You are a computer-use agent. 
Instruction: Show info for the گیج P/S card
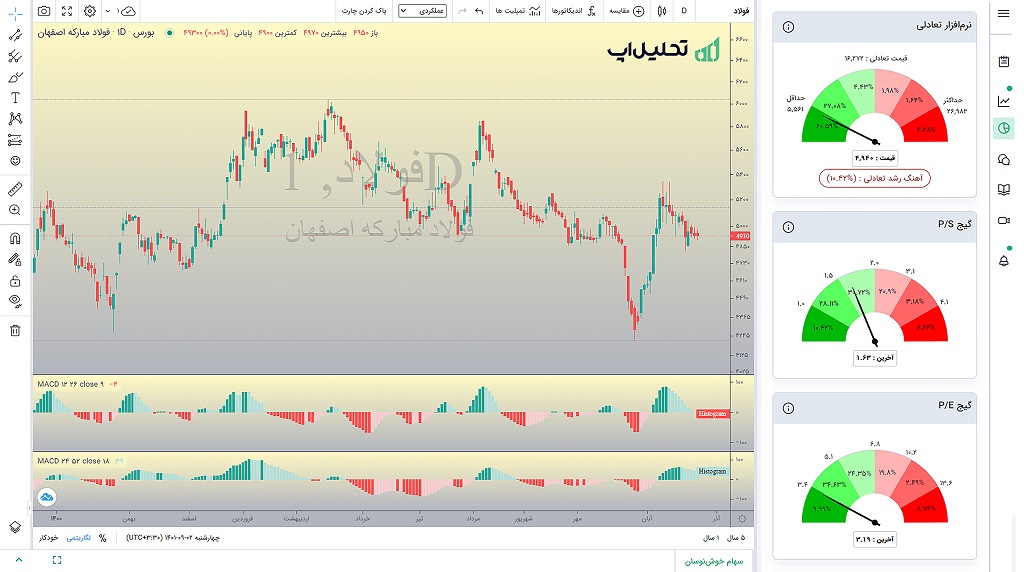(x=788, y=227)
